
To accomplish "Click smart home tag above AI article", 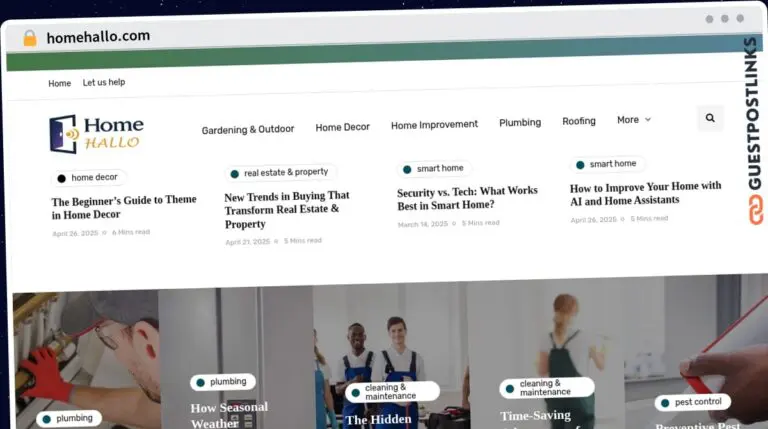I will pyautogui.click(x=607, y=164).
